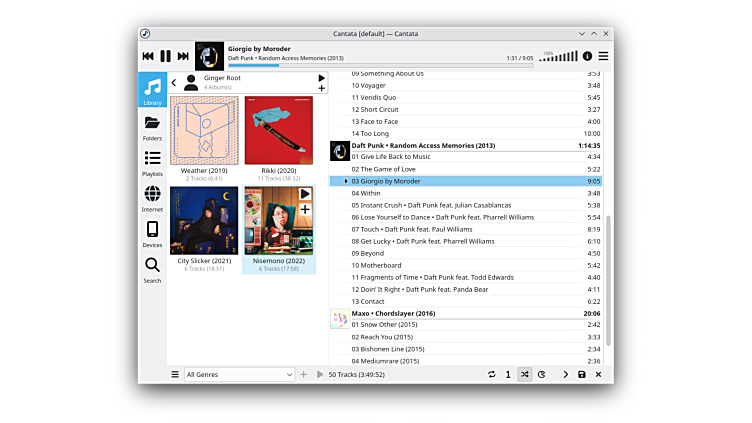
Task: Save the play queue
Action: pyautogui.click(x=582, y=374)
